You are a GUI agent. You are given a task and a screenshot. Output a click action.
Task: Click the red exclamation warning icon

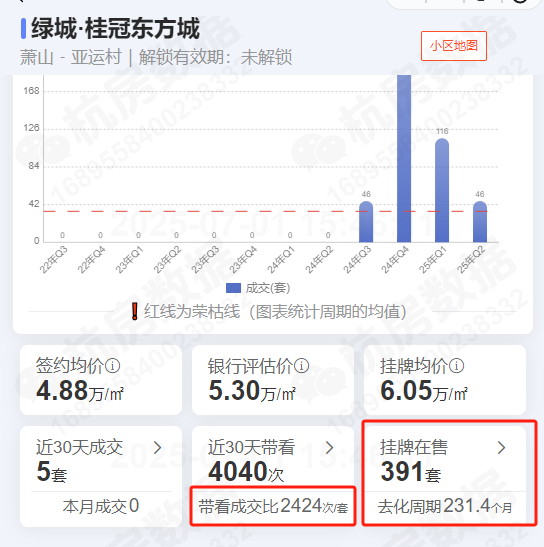coord(135,311)
